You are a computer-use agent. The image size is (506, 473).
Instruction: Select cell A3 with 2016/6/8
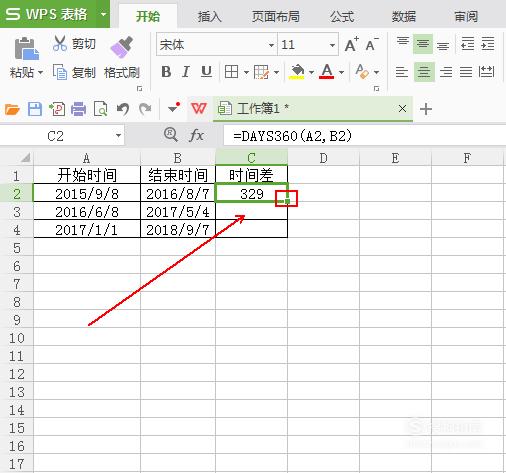coord(87,211)
